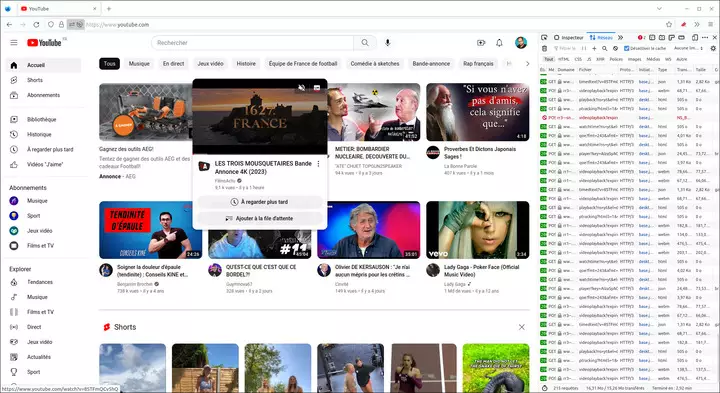Open request blocking icon in devtools
720x393 pixels.
tap(615, 48)
